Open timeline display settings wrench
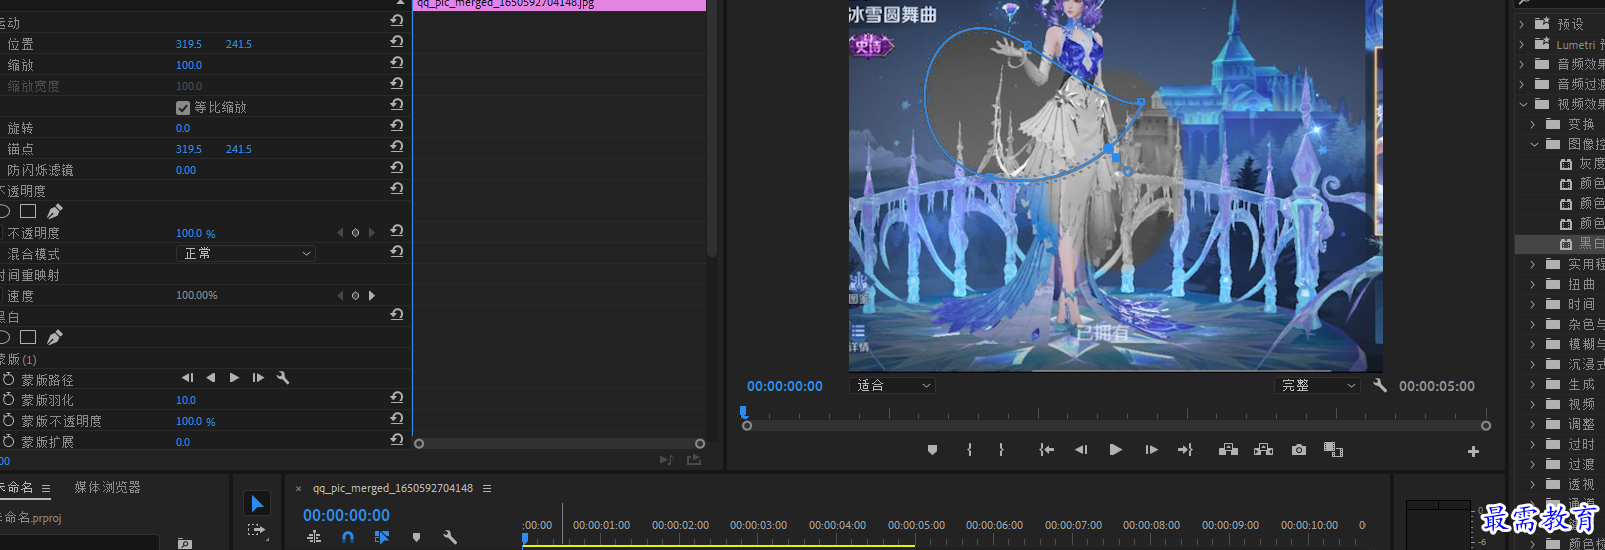1605x550 pixels. click(x=450, y=537)
